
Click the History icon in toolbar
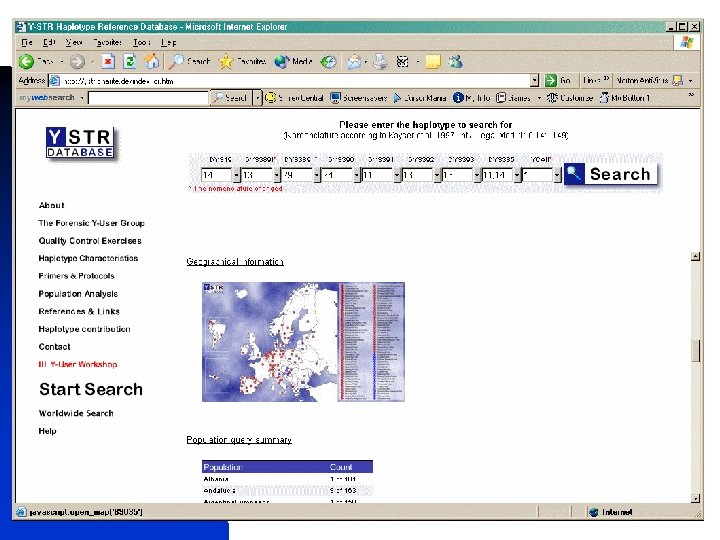pos(328,61)
